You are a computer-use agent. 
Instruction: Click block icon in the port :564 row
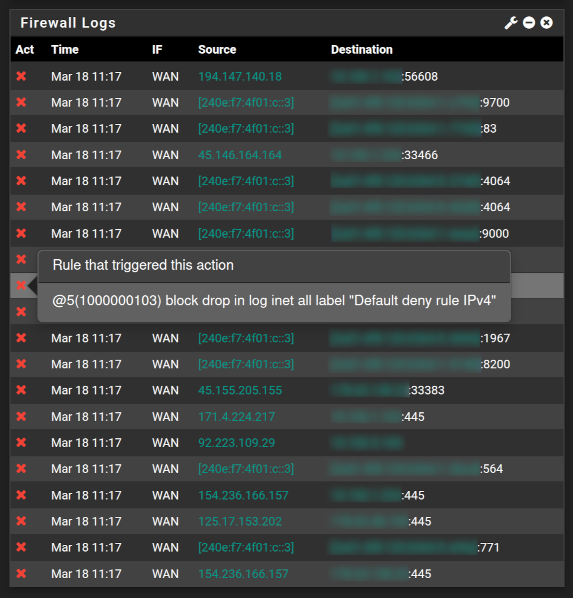coord(21,468)
